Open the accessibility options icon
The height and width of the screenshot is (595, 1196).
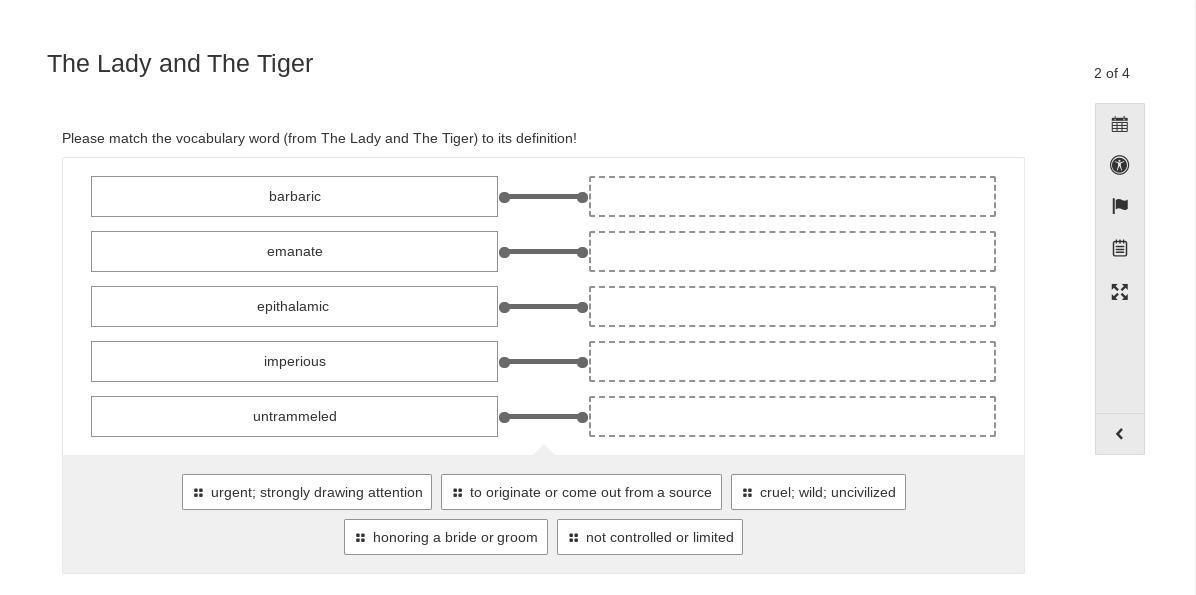[x=1119, y=165]
